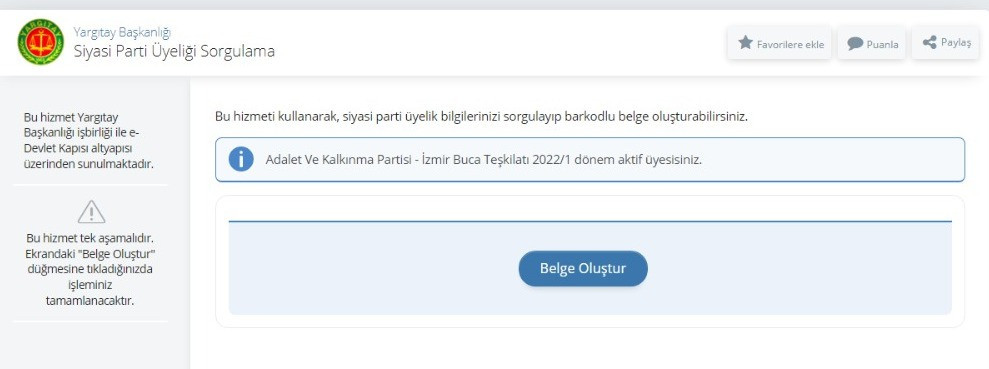The height and width of the screenshot is (369, 989).
Task: Click the share network icon
Action: coord(929,42)
